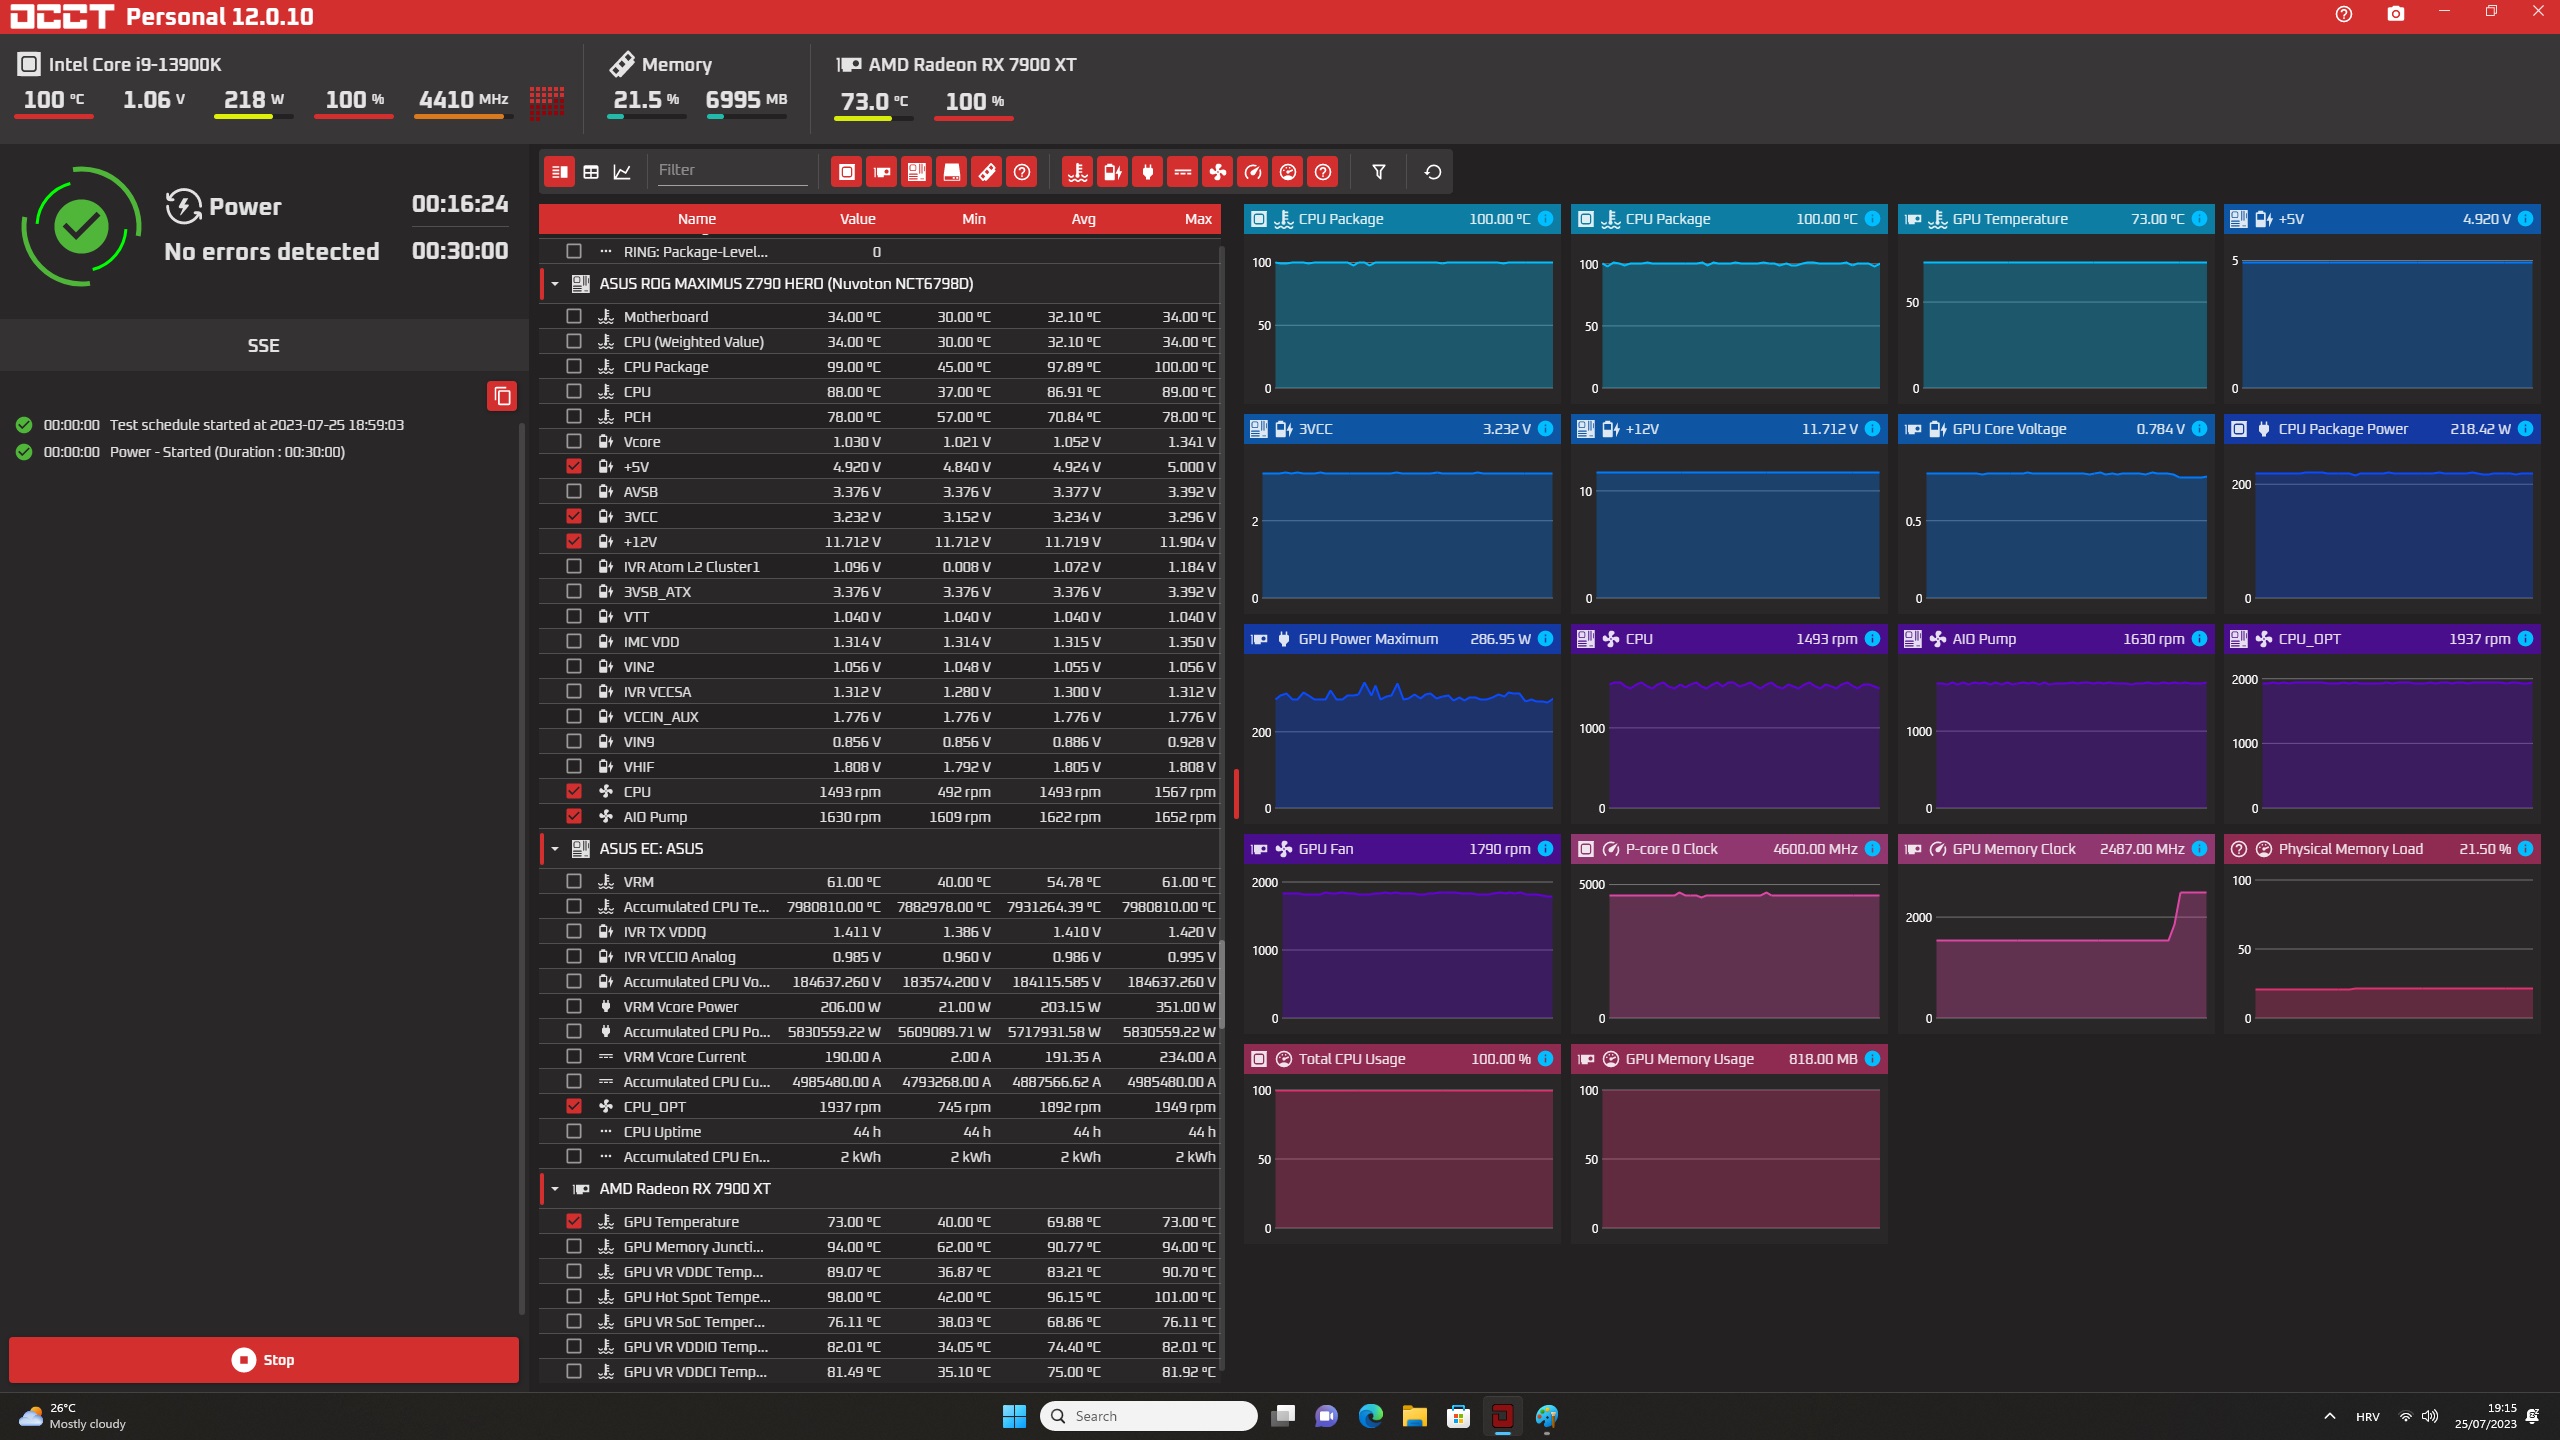Switch to the combined table-and-graph view icon

pos(560,172)
